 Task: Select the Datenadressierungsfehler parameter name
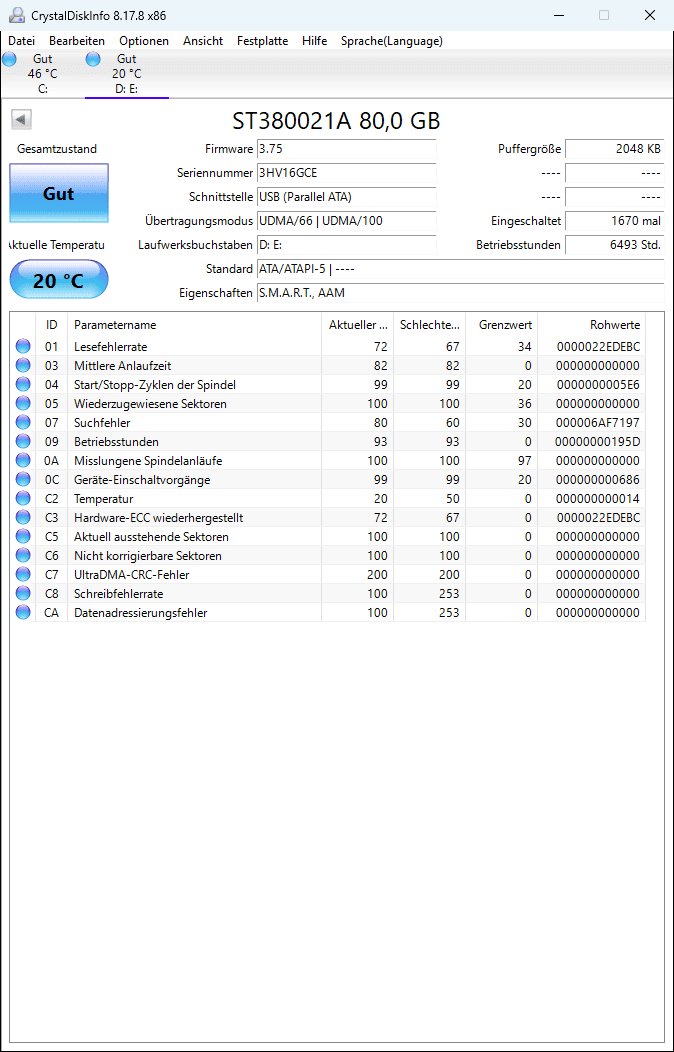(x=141, y=613)
